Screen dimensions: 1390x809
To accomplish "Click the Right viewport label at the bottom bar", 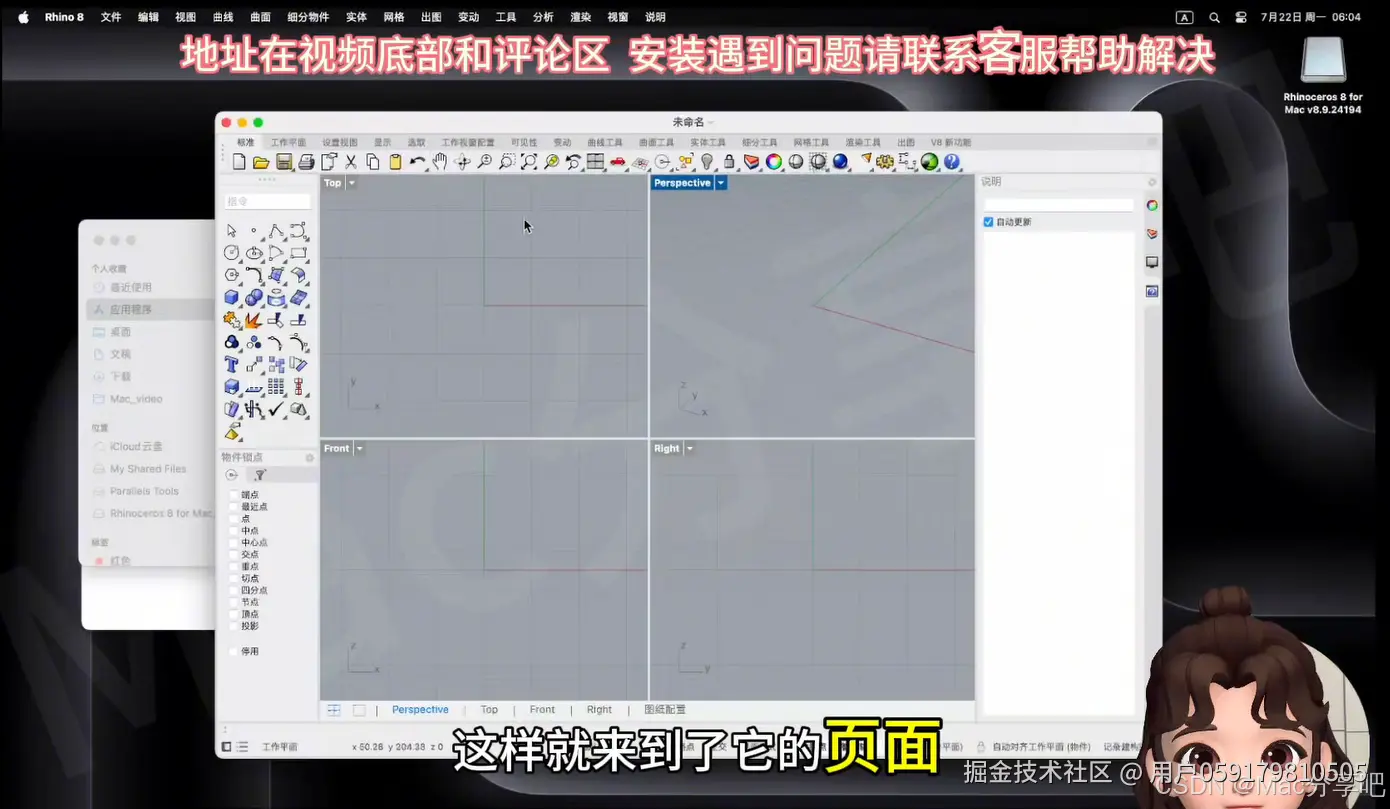I will [598, 709].
